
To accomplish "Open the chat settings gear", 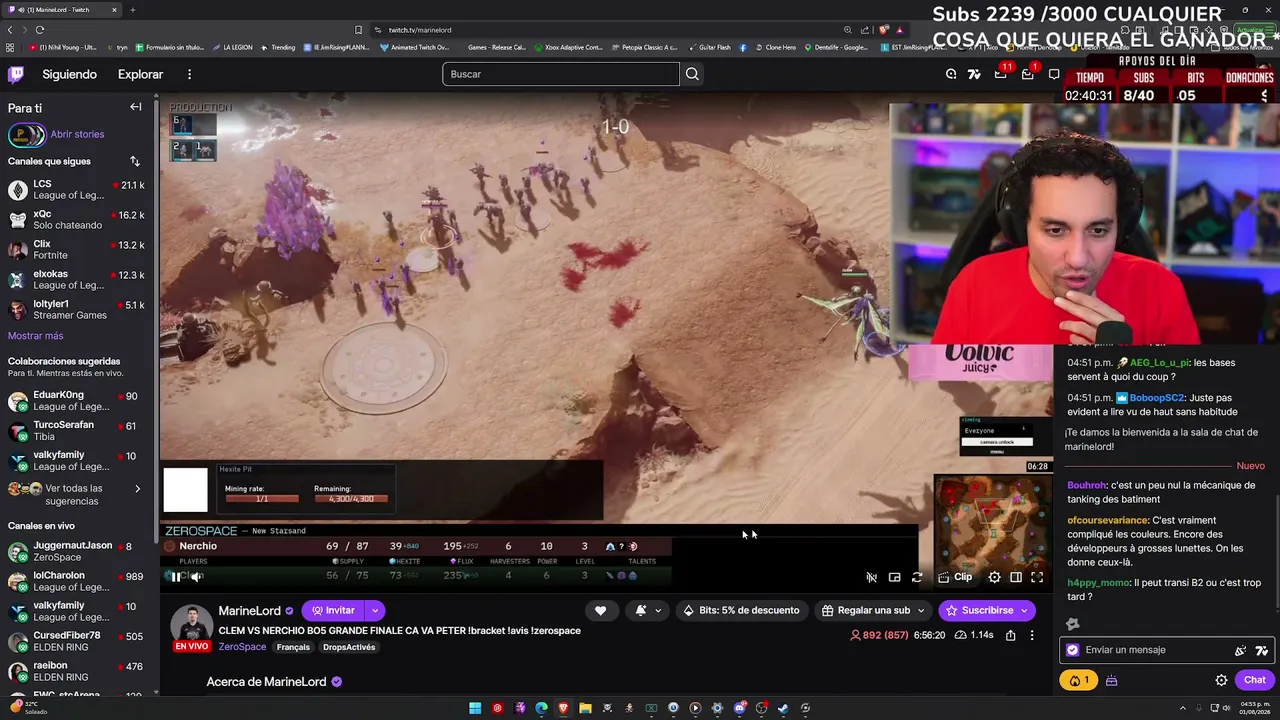I will [1221, 680].
